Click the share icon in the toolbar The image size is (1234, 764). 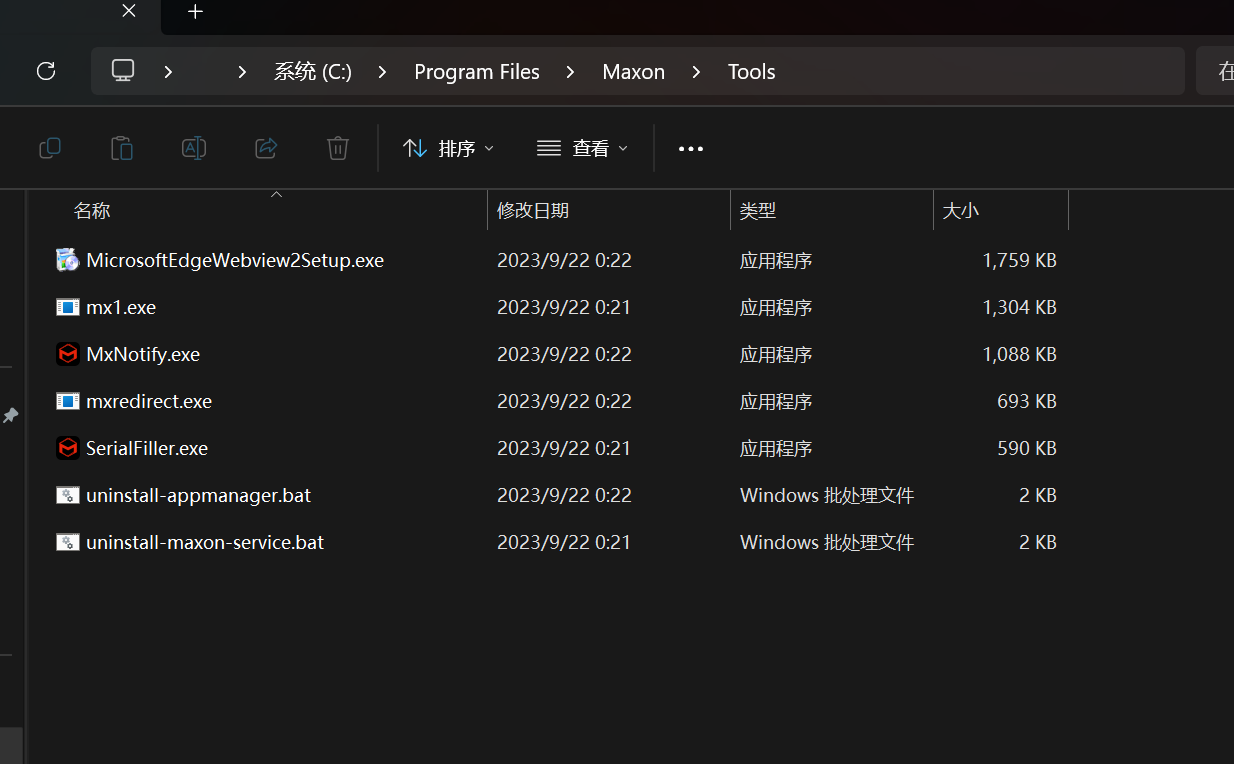pos(266,149)
